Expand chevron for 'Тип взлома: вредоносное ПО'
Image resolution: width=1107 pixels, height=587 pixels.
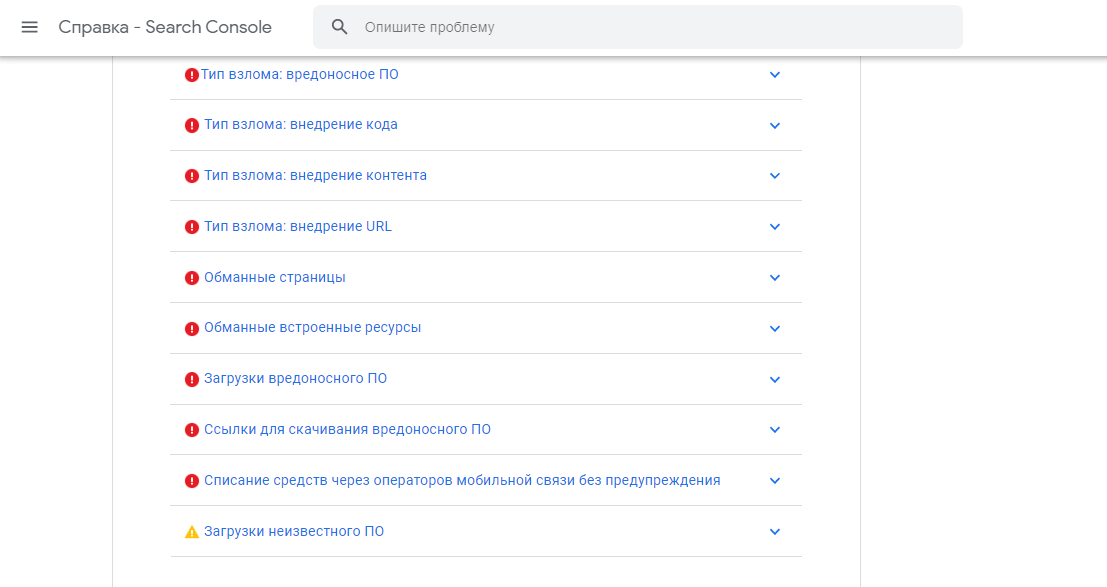click(774, 75)
